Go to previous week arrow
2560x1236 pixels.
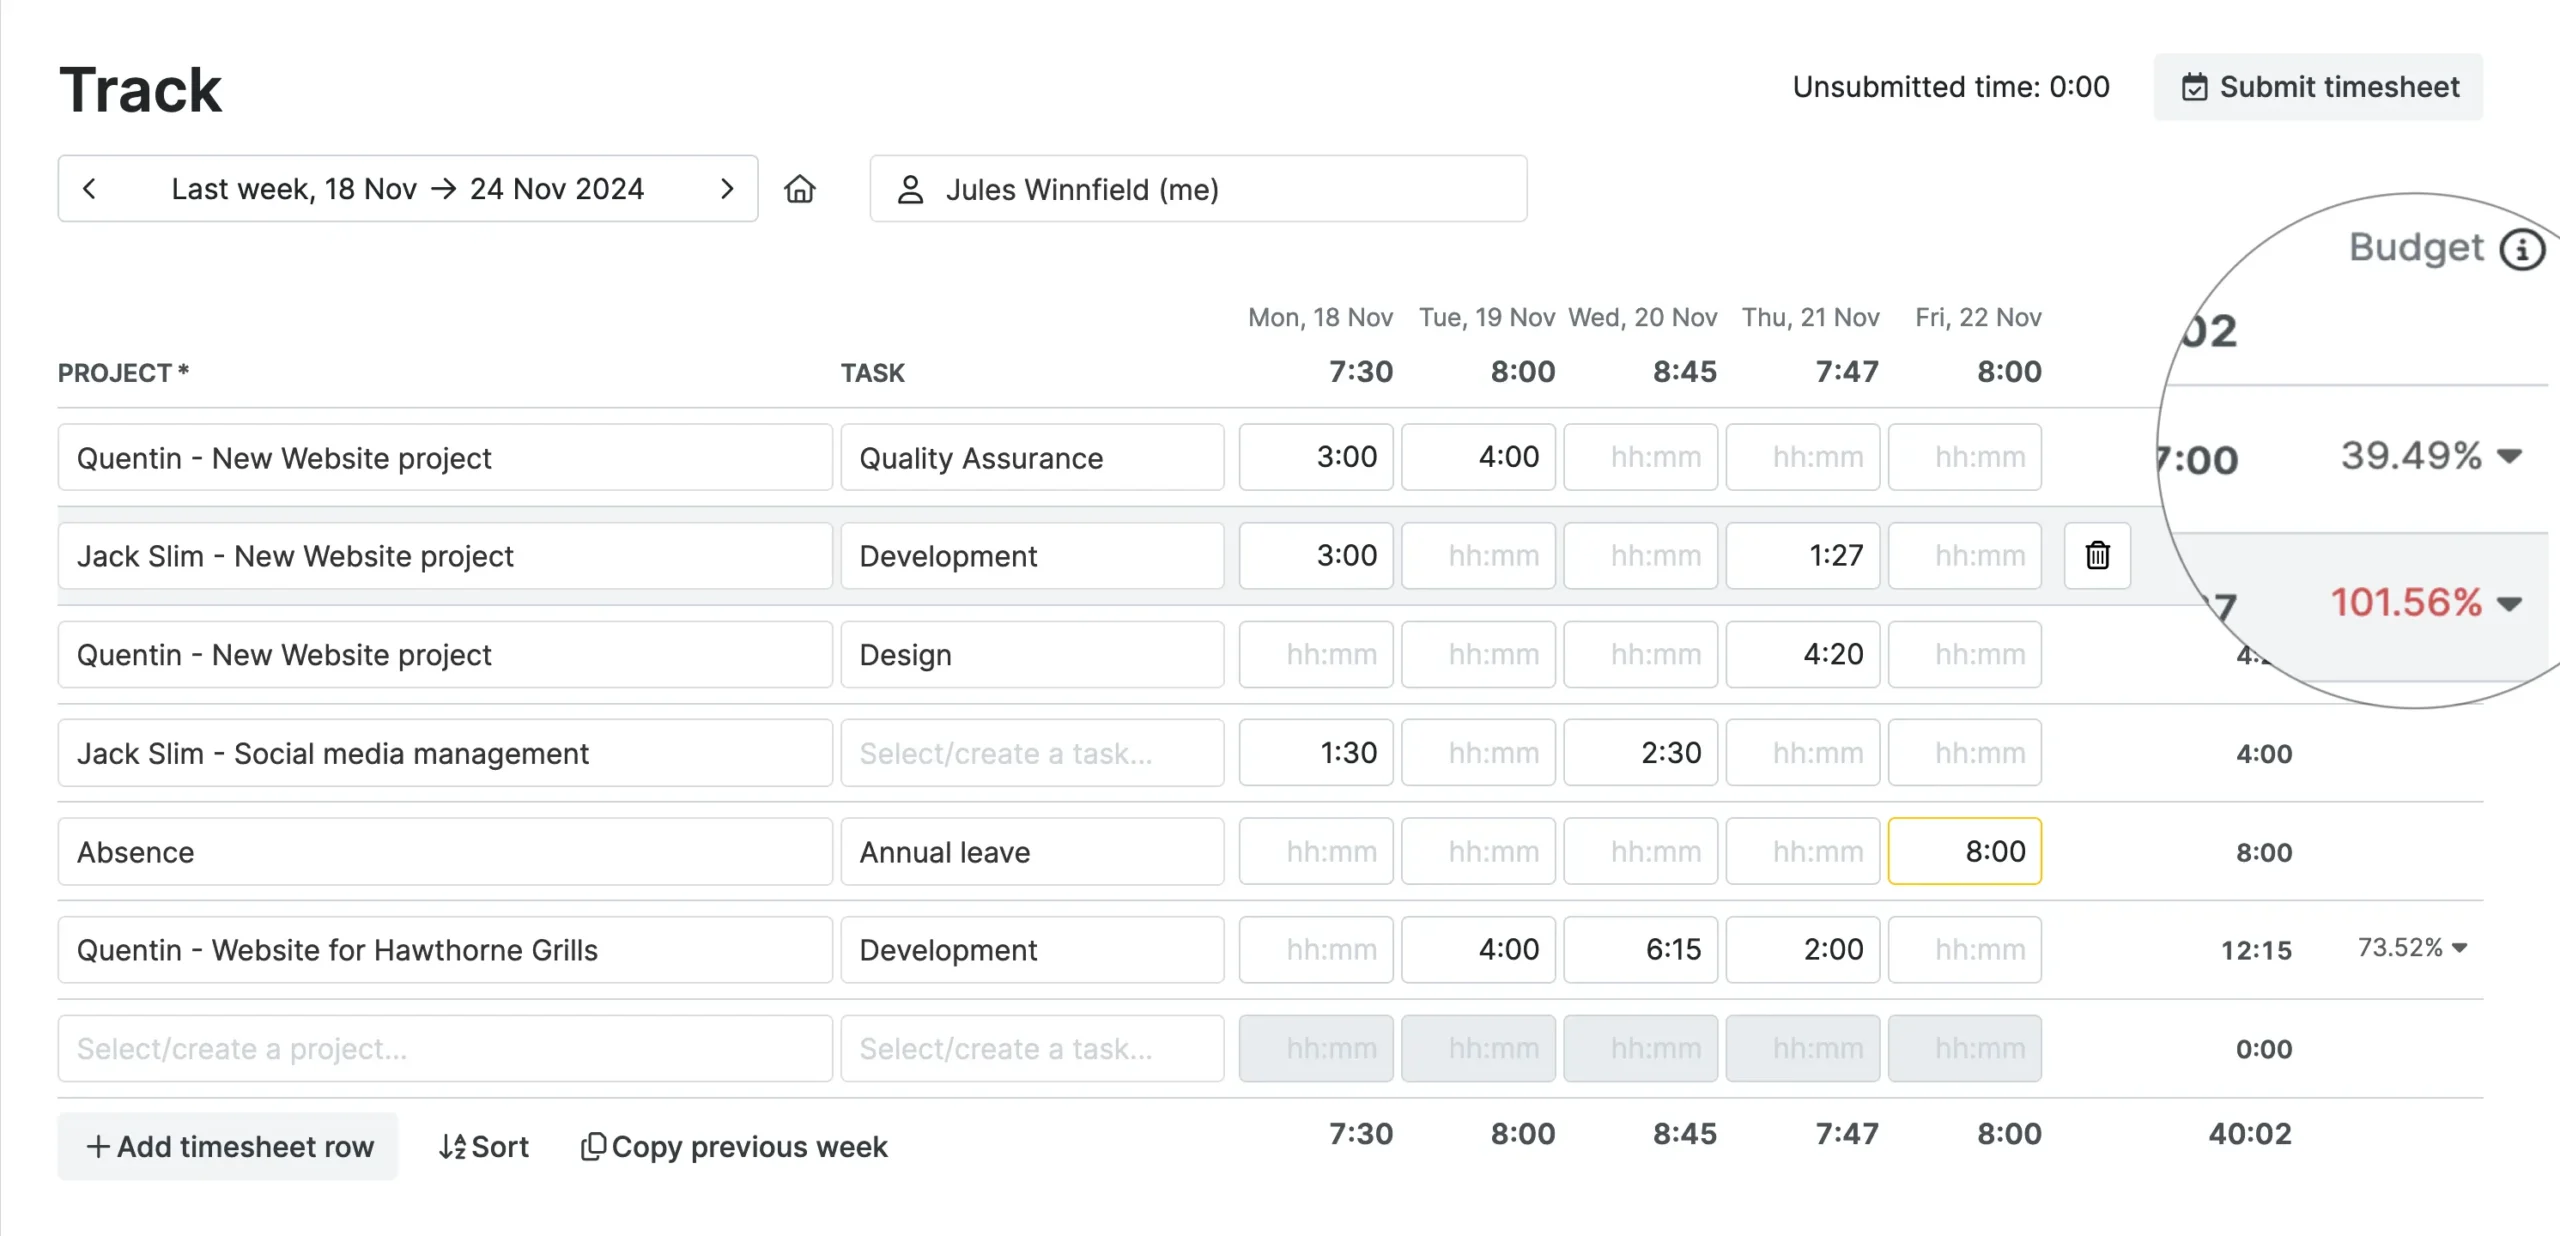click(x=90, y=189)
